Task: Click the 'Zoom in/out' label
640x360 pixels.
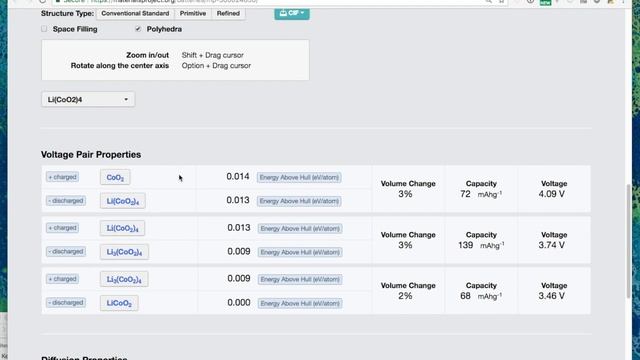Action: coord(147,55)
